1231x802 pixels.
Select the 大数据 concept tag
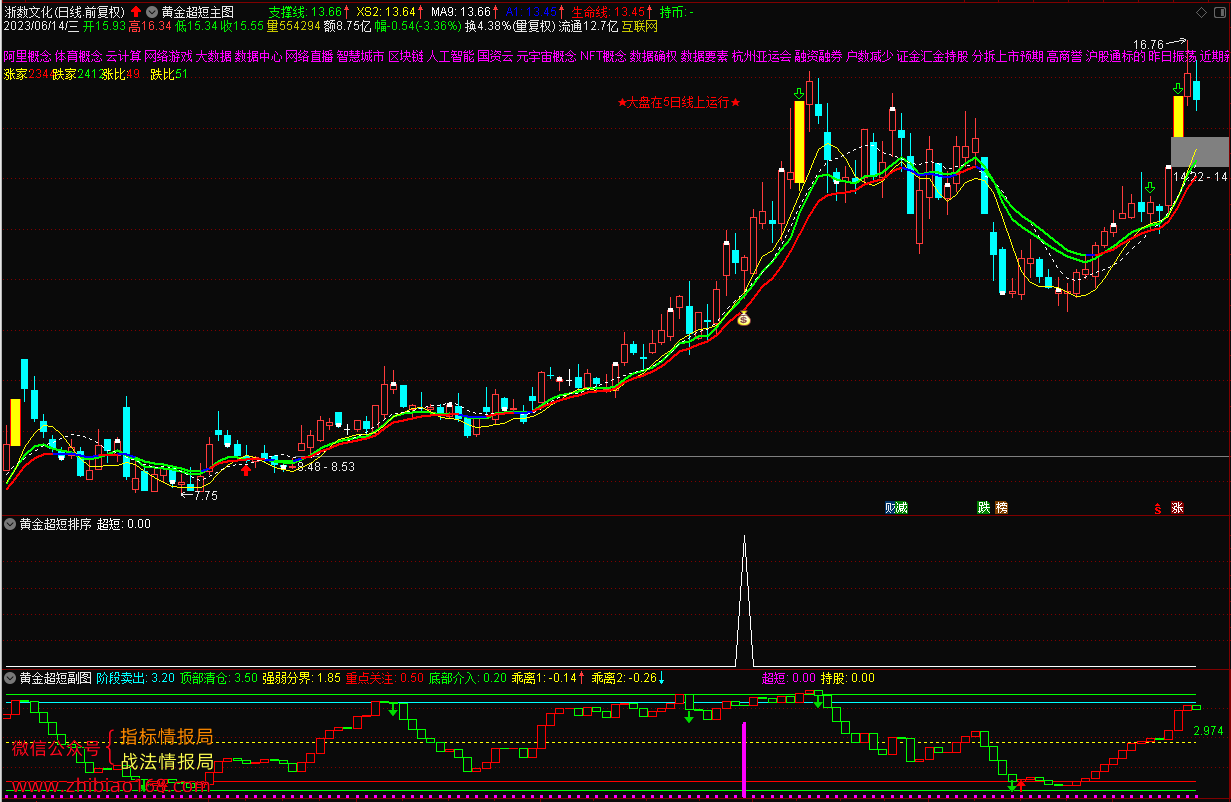(213, 56)
